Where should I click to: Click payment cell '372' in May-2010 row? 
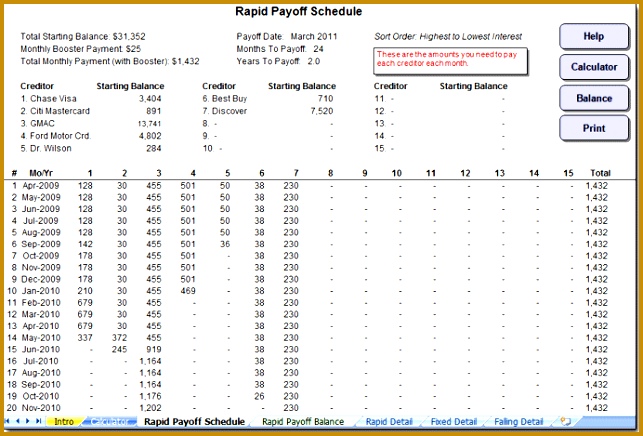(119, 338)
